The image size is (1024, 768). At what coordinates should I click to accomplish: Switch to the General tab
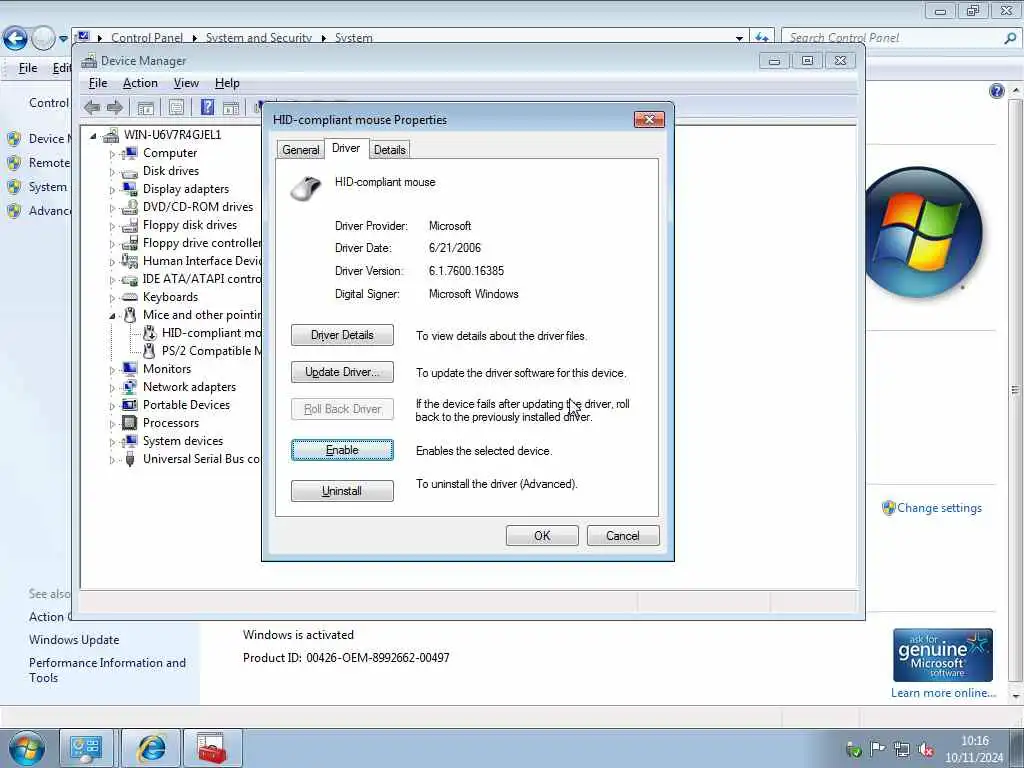pos(300,150)
